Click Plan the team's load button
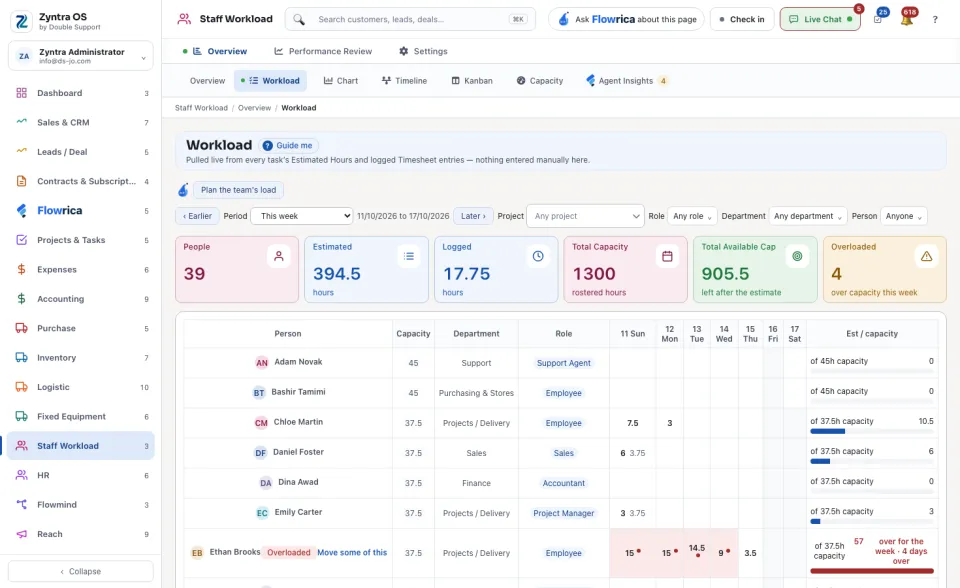The image size is (960, 588). point(238,190)
